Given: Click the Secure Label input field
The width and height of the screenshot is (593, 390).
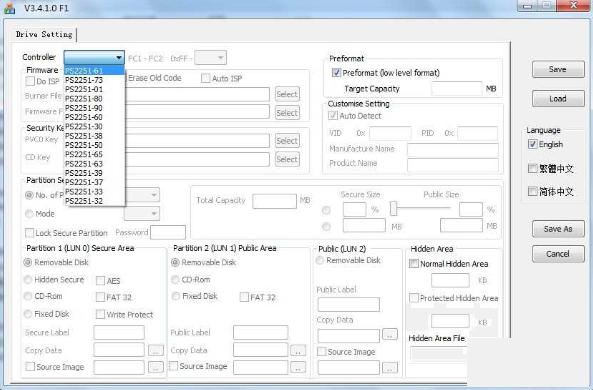Looking at the screenshot, I should (119, 333).
